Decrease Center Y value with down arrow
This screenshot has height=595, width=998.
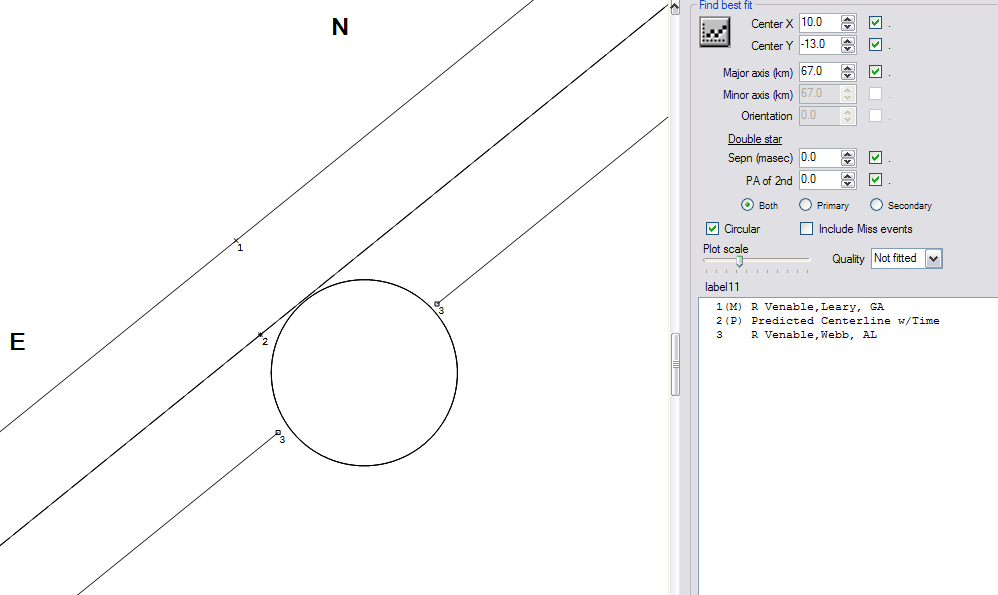pos(847,49)
